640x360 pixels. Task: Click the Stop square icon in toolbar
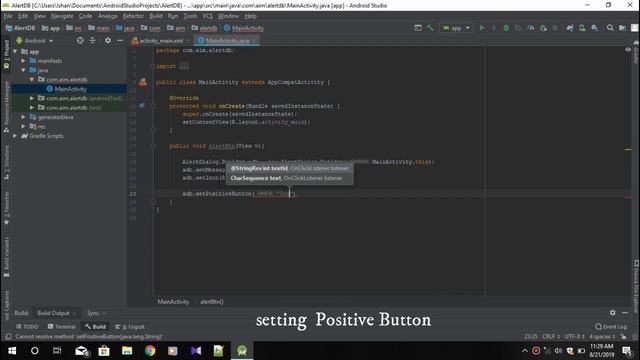click(x=555, y=28)
